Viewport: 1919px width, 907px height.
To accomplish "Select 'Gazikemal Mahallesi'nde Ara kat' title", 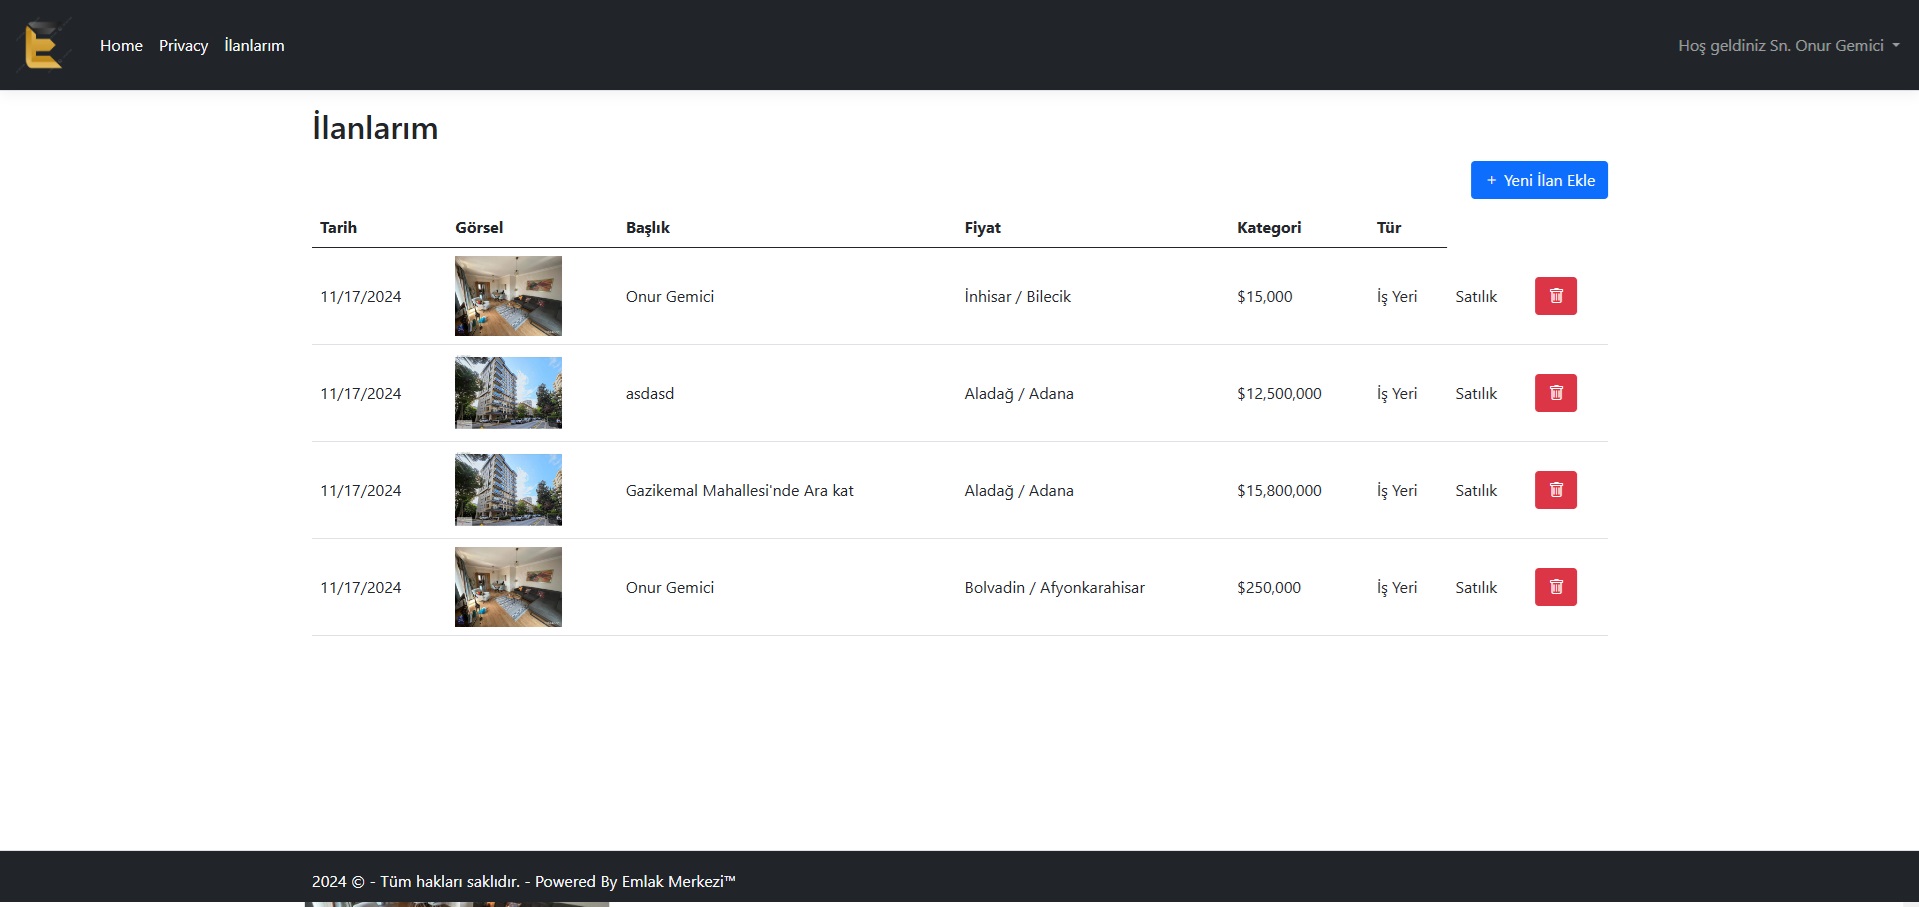I will 740,490.
